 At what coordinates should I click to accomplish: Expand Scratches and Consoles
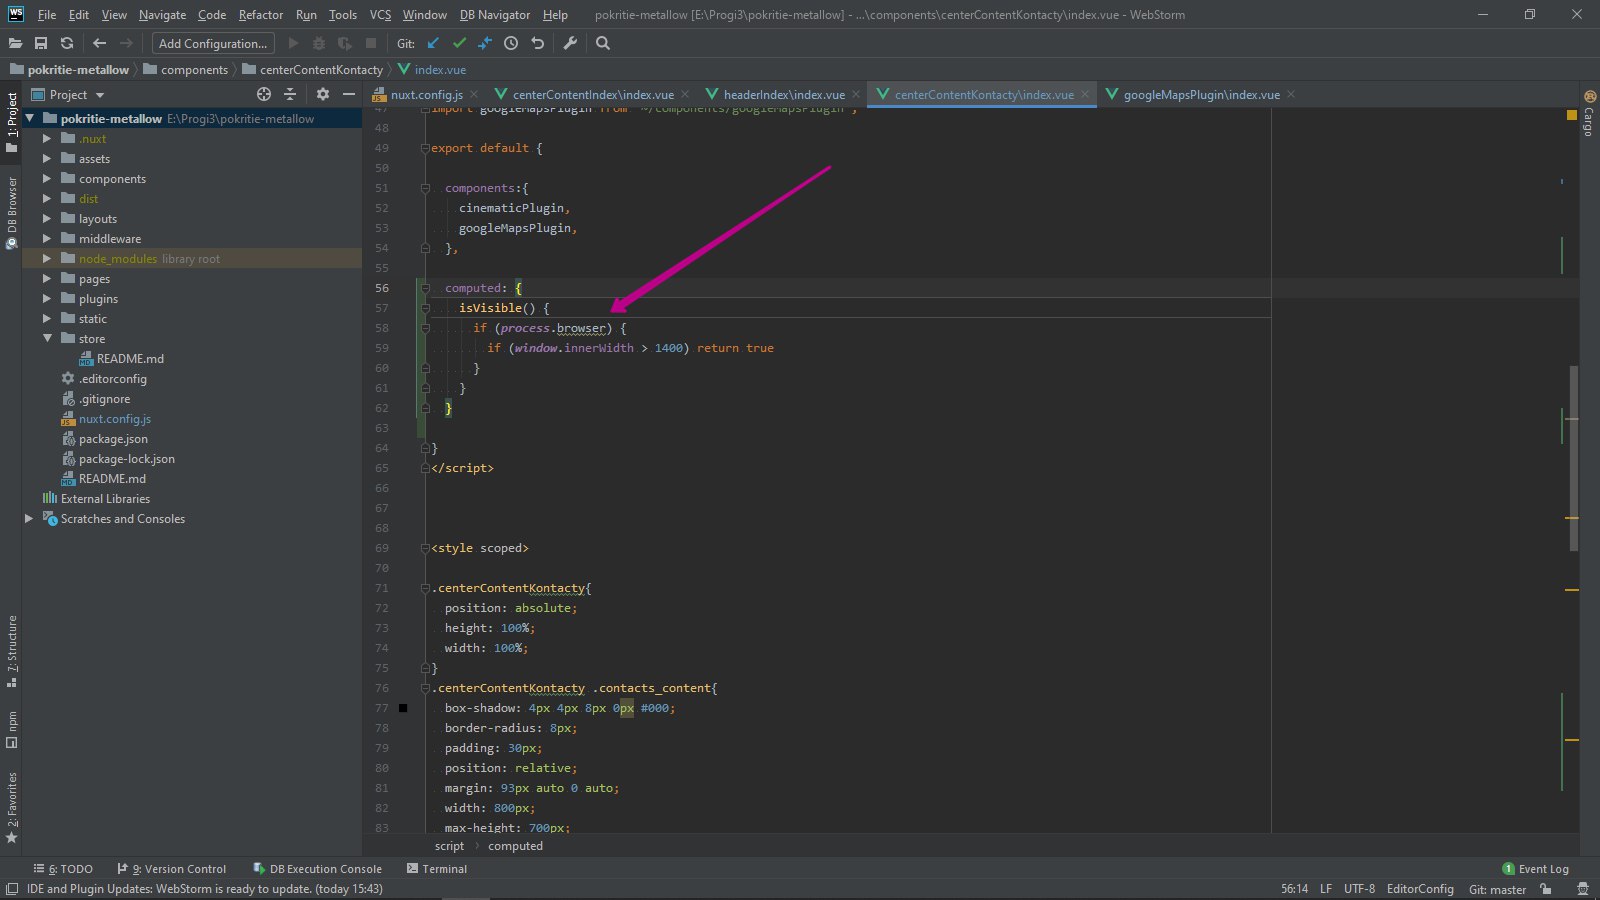pos(28,518)
